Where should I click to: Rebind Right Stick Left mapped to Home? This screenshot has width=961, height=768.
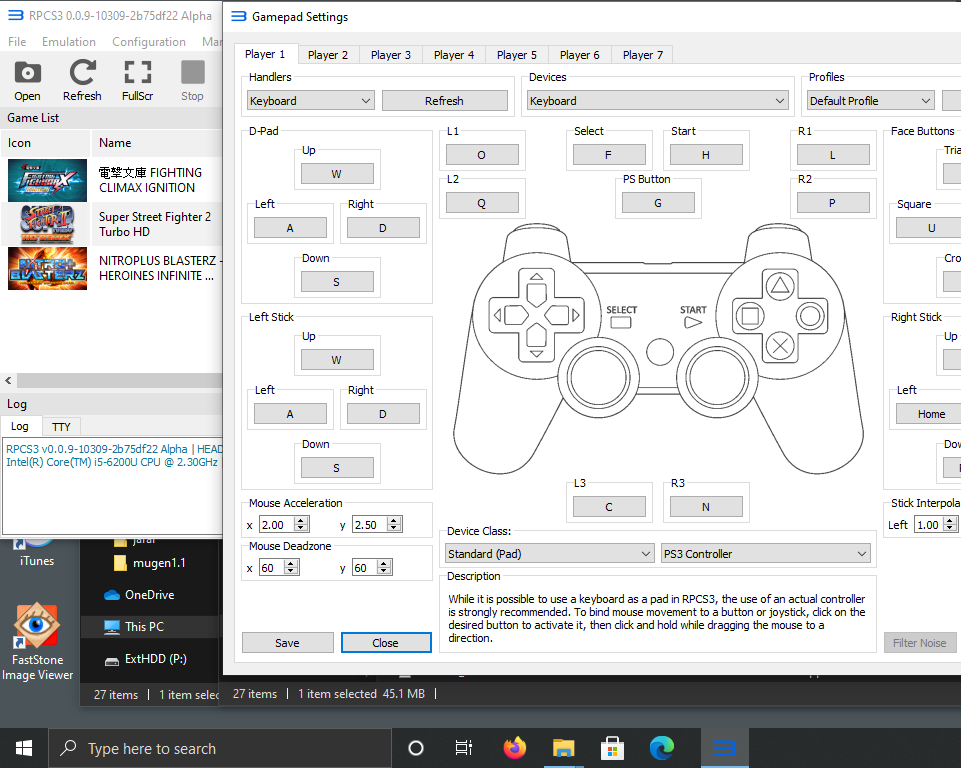coord(931,414)
